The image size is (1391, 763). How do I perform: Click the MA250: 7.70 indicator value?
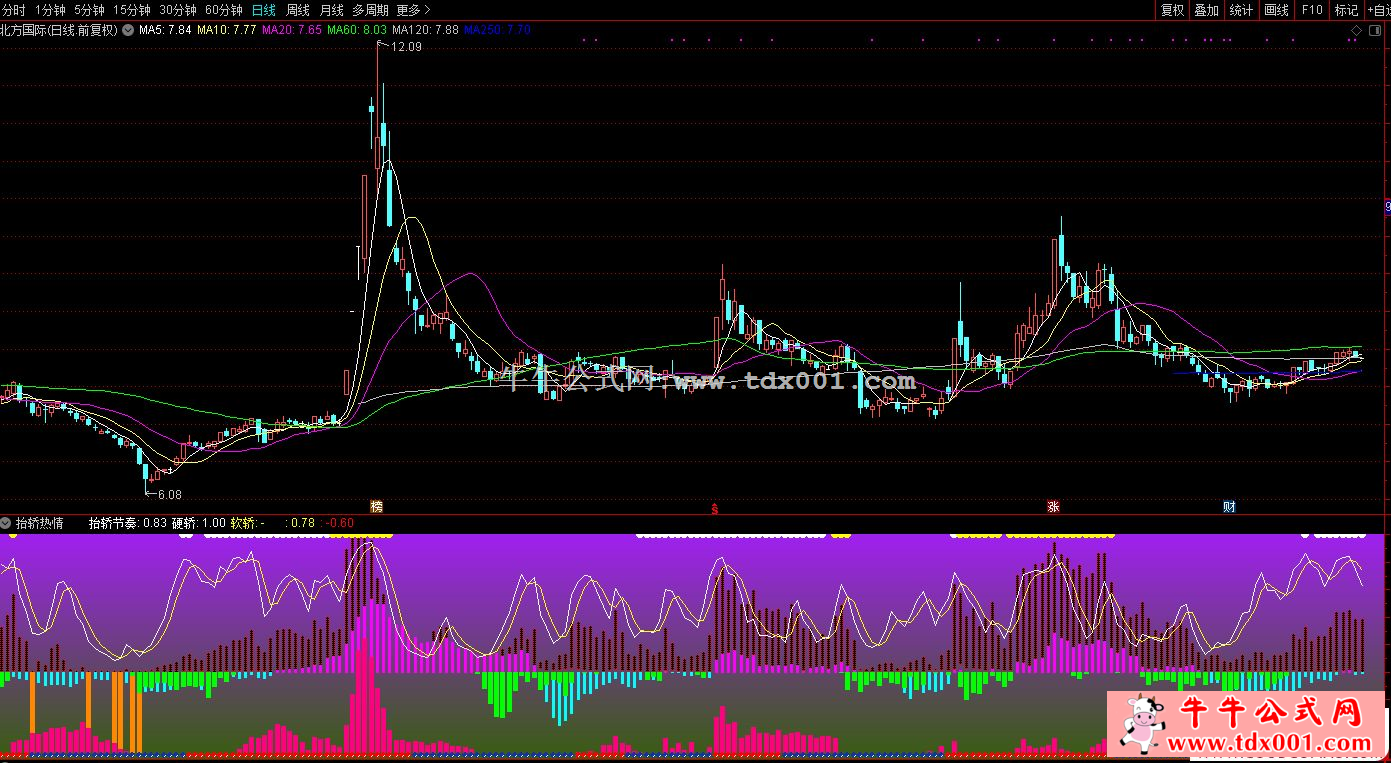point(497,30)
